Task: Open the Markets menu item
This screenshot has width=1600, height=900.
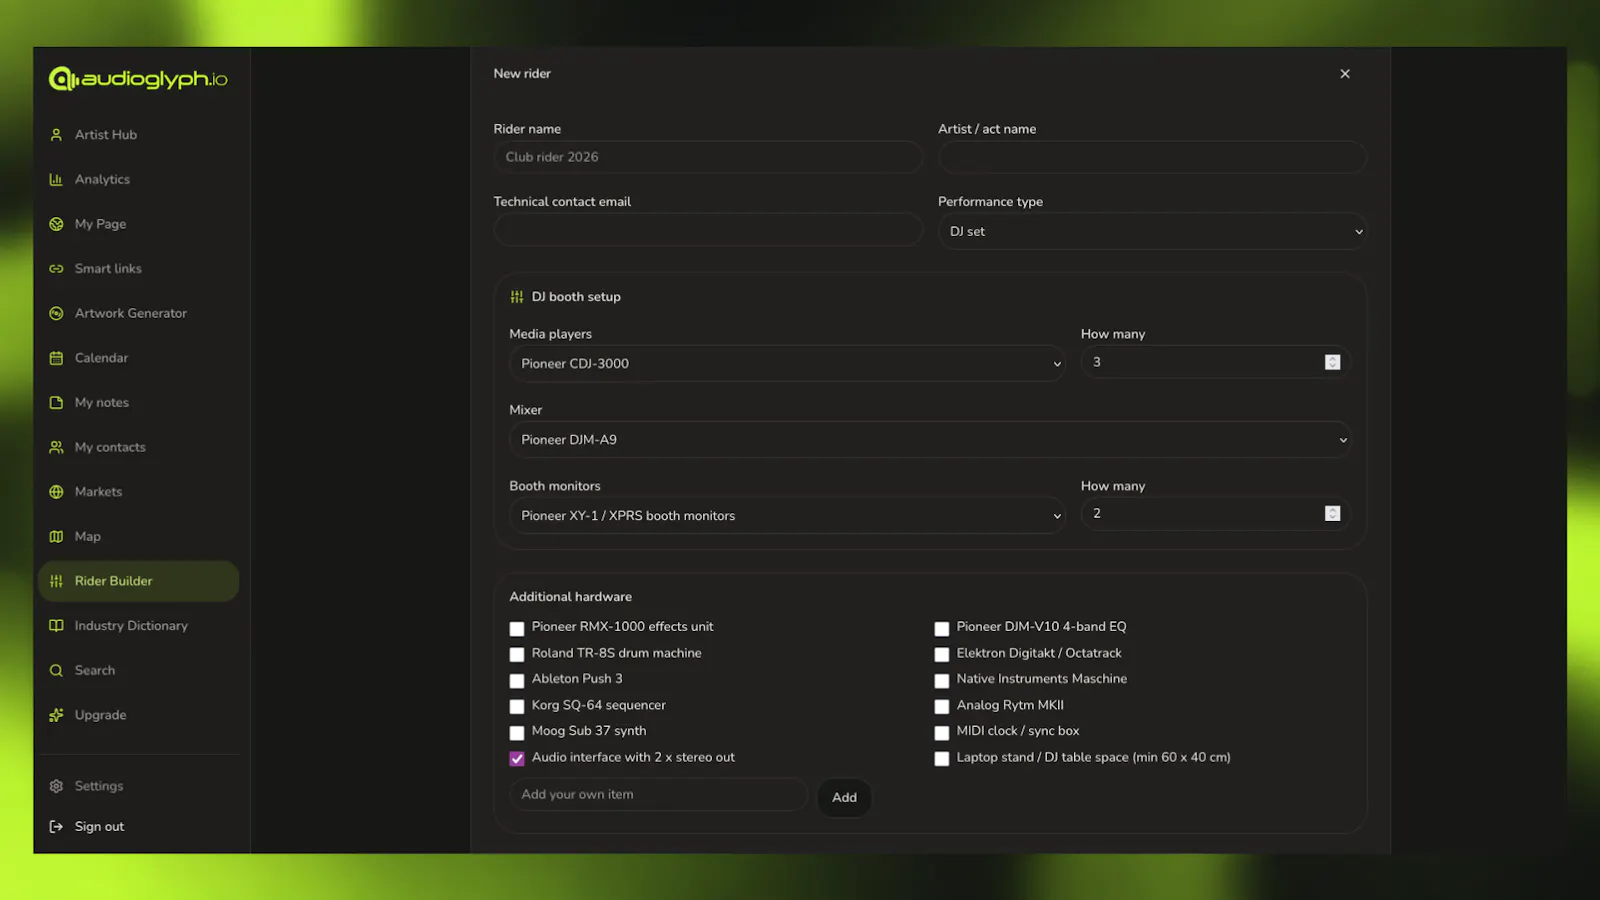Action: [98, 492]
